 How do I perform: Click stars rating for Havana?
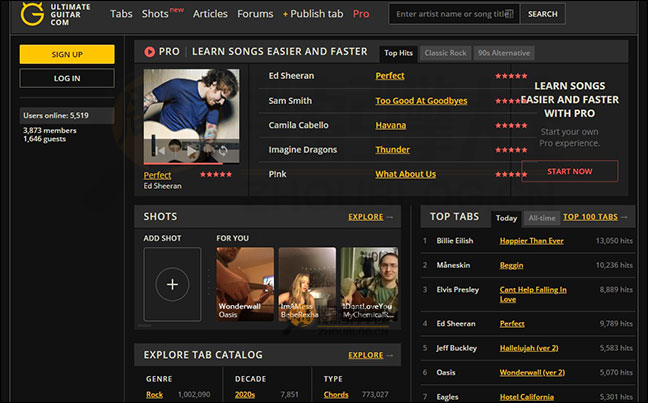(511, 125)
